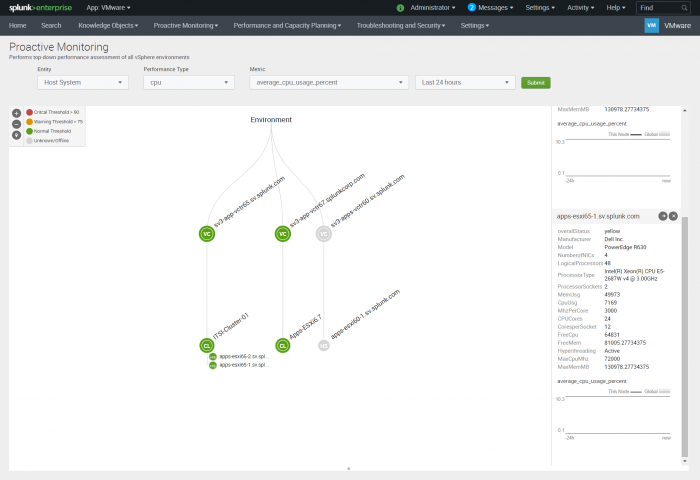Click the overallStatus yellow value

pyautogui.click(x=612, y=231)
